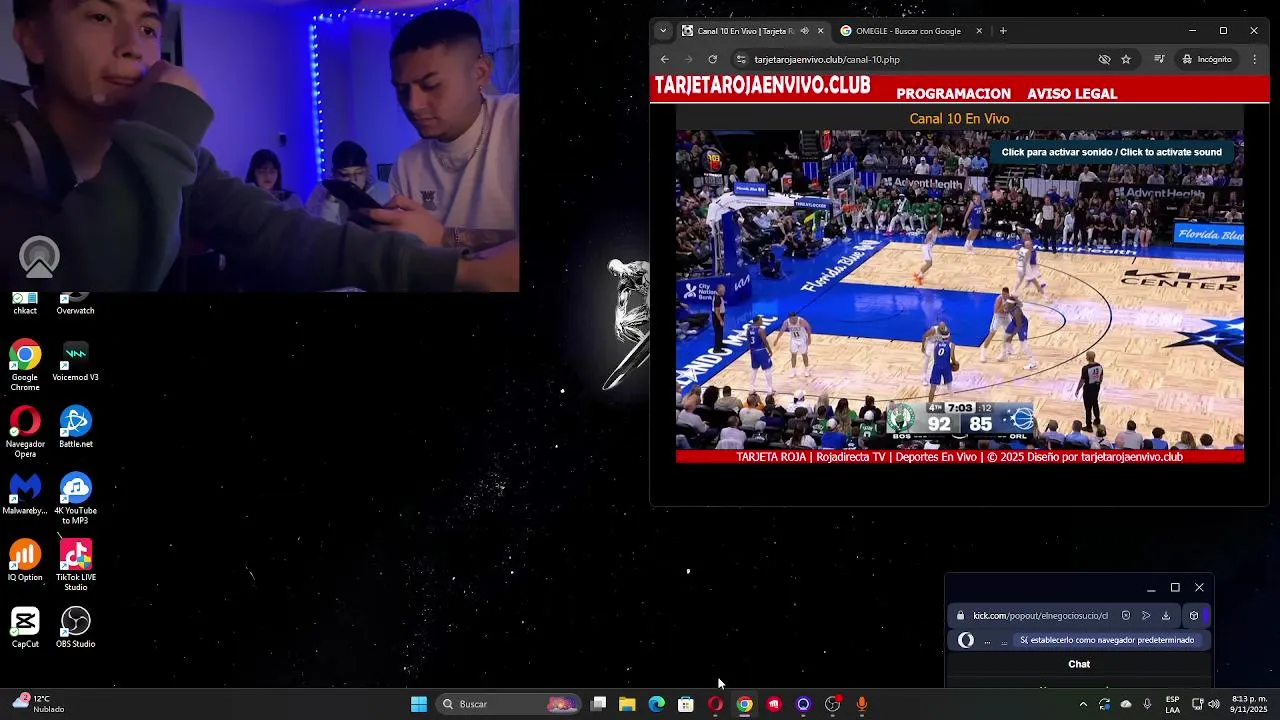Reload the tarjetarojaenvivo page

pos(713,59)
